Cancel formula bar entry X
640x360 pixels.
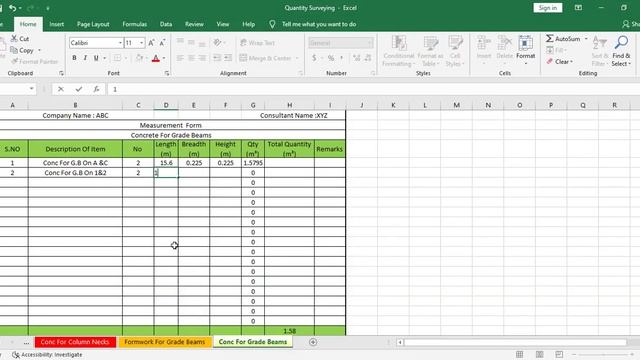tap(60, 89)
